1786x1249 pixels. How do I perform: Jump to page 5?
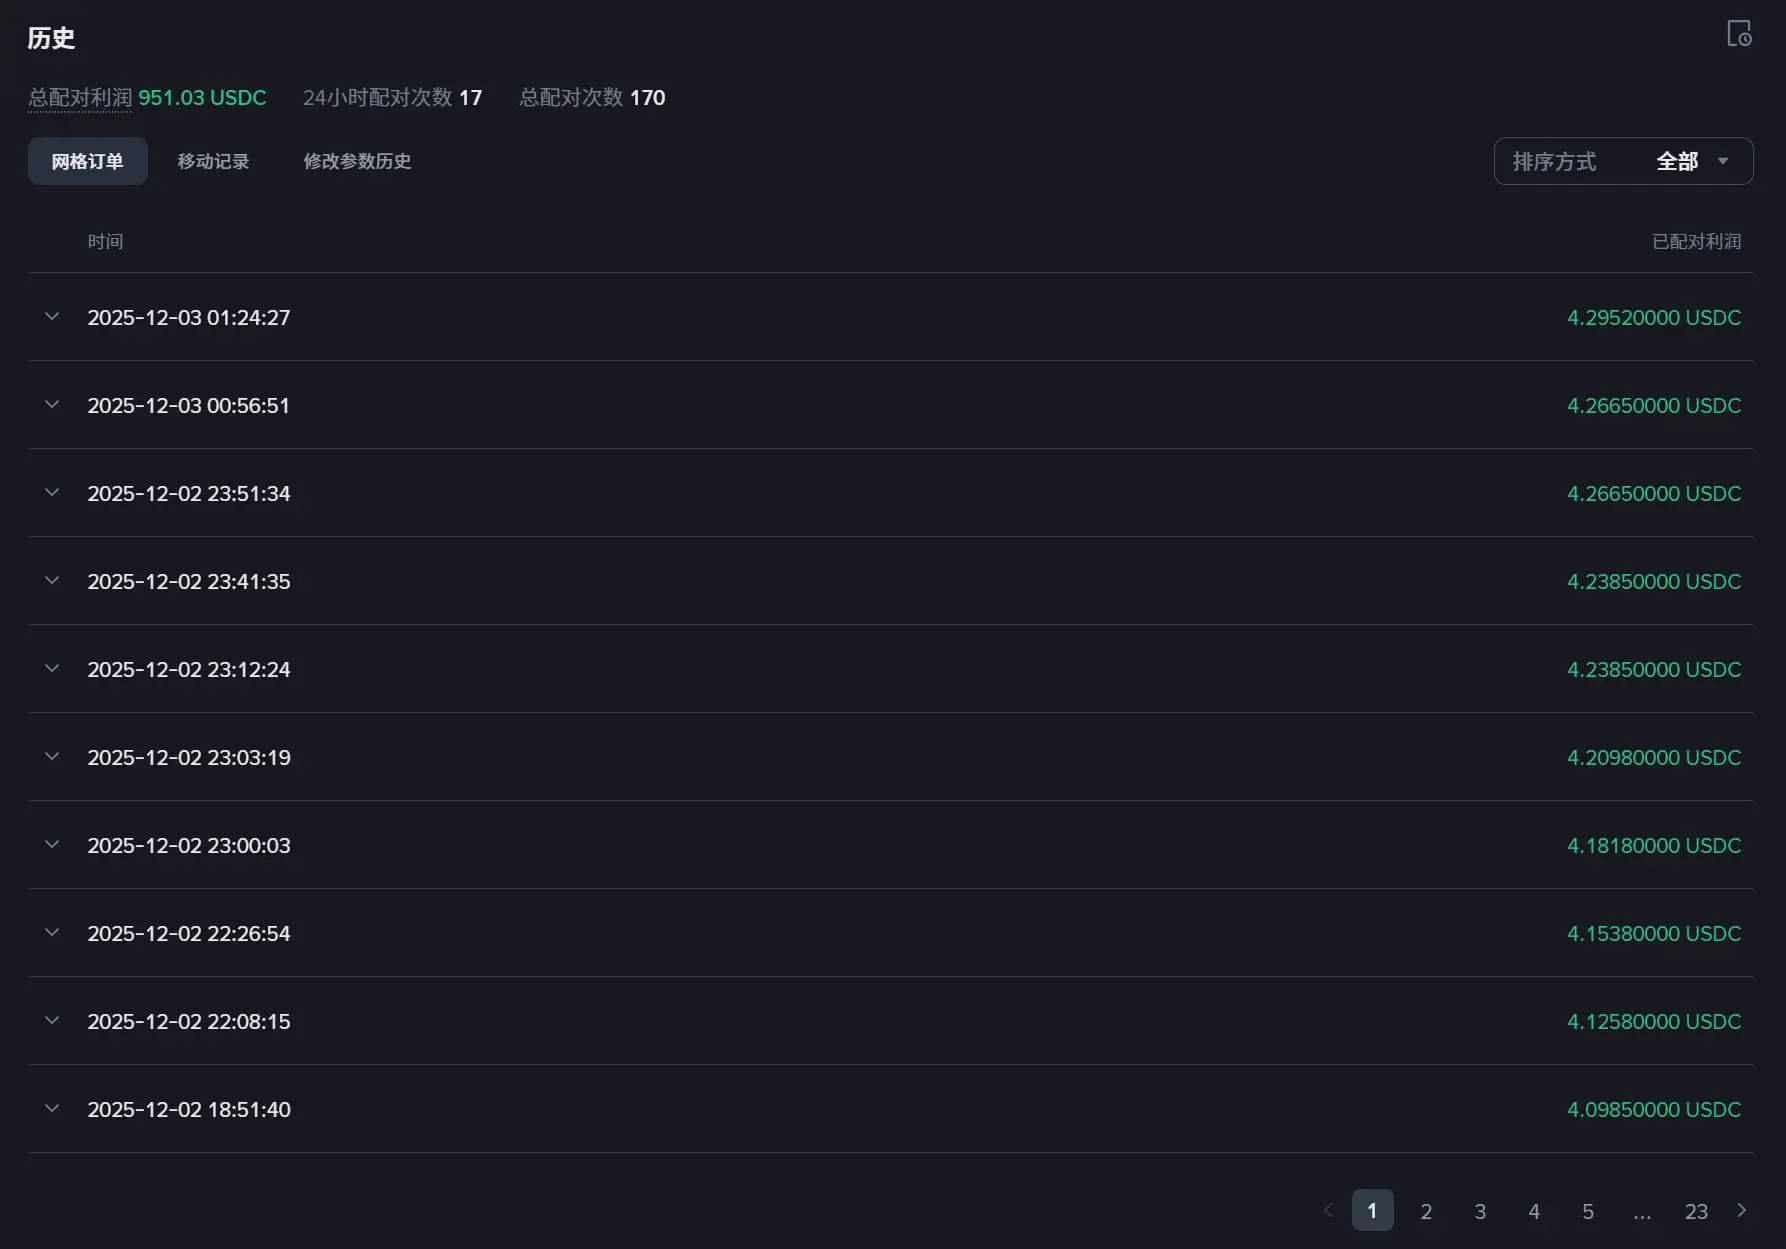coord(1588,1211)
